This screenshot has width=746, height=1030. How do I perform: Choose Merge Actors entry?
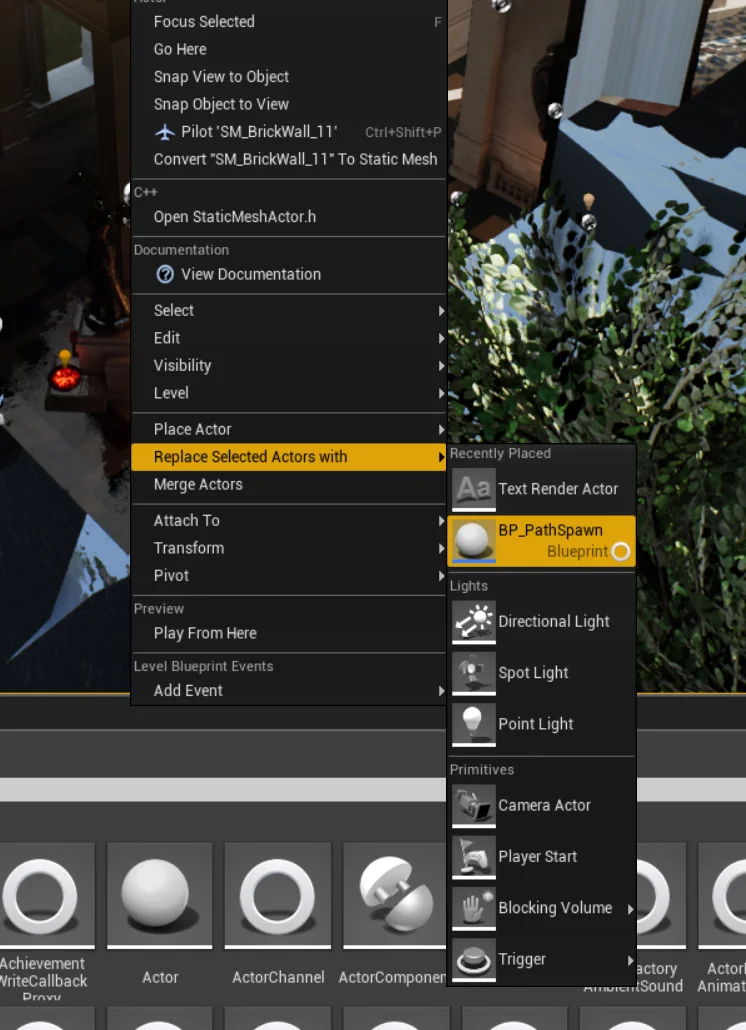tap(289, 485)
